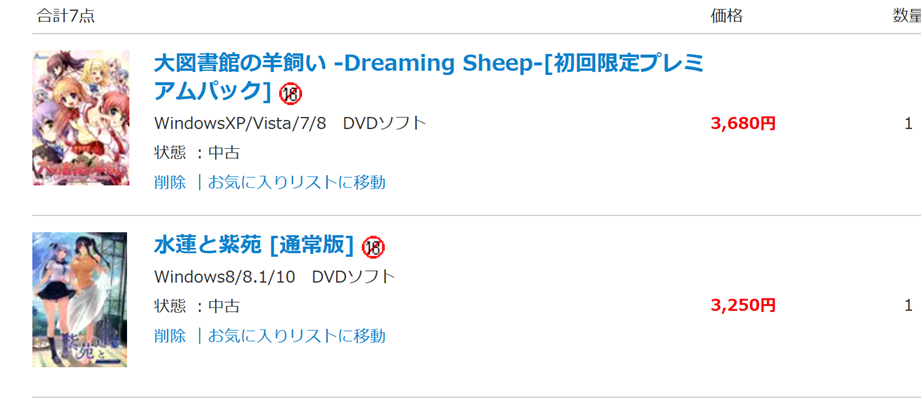
Task: Click the age-18 rating icon beside 大図書館の羊飼い
Action: pyautogui.click(x=291, y=93)
